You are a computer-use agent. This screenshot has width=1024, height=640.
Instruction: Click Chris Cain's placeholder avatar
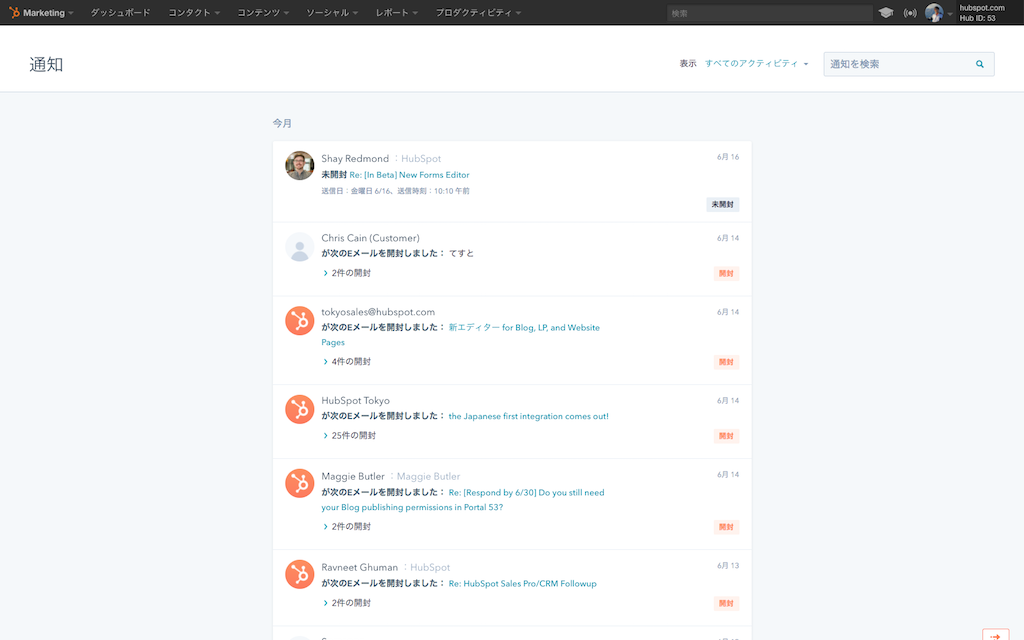pos(300,247)
